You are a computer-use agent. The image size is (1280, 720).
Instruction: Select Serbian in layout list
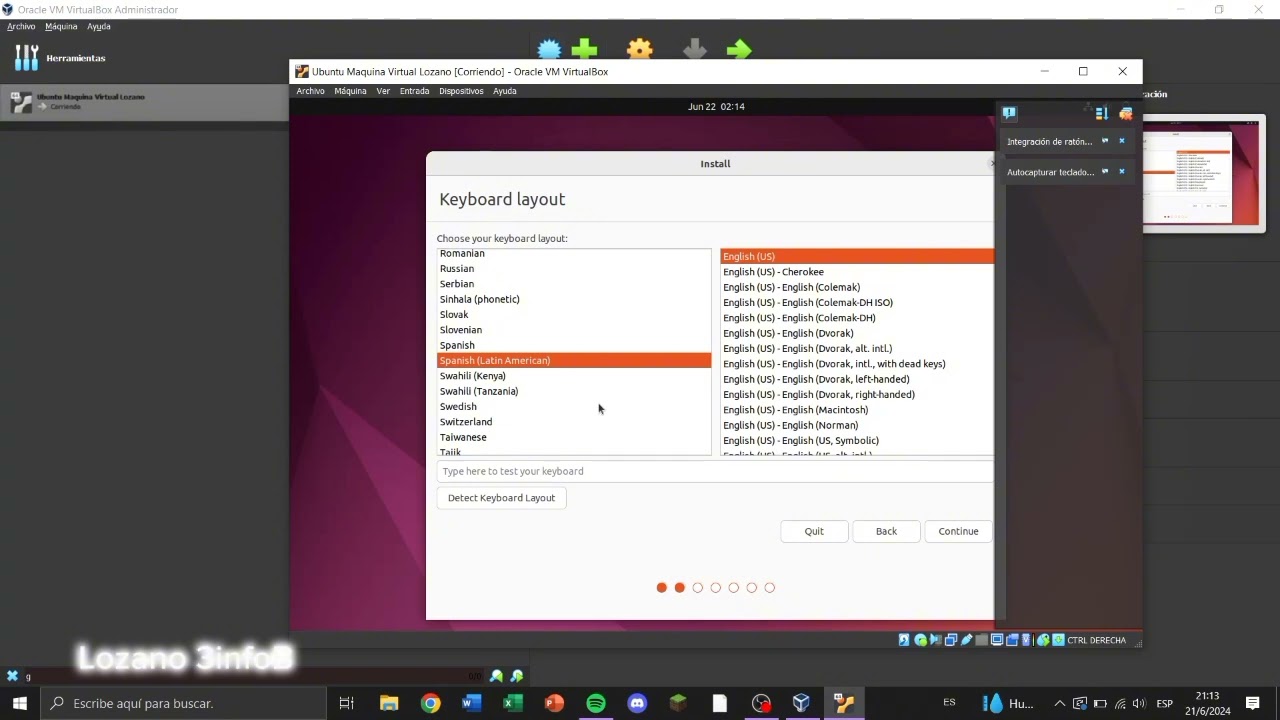[x=574, y=284]
